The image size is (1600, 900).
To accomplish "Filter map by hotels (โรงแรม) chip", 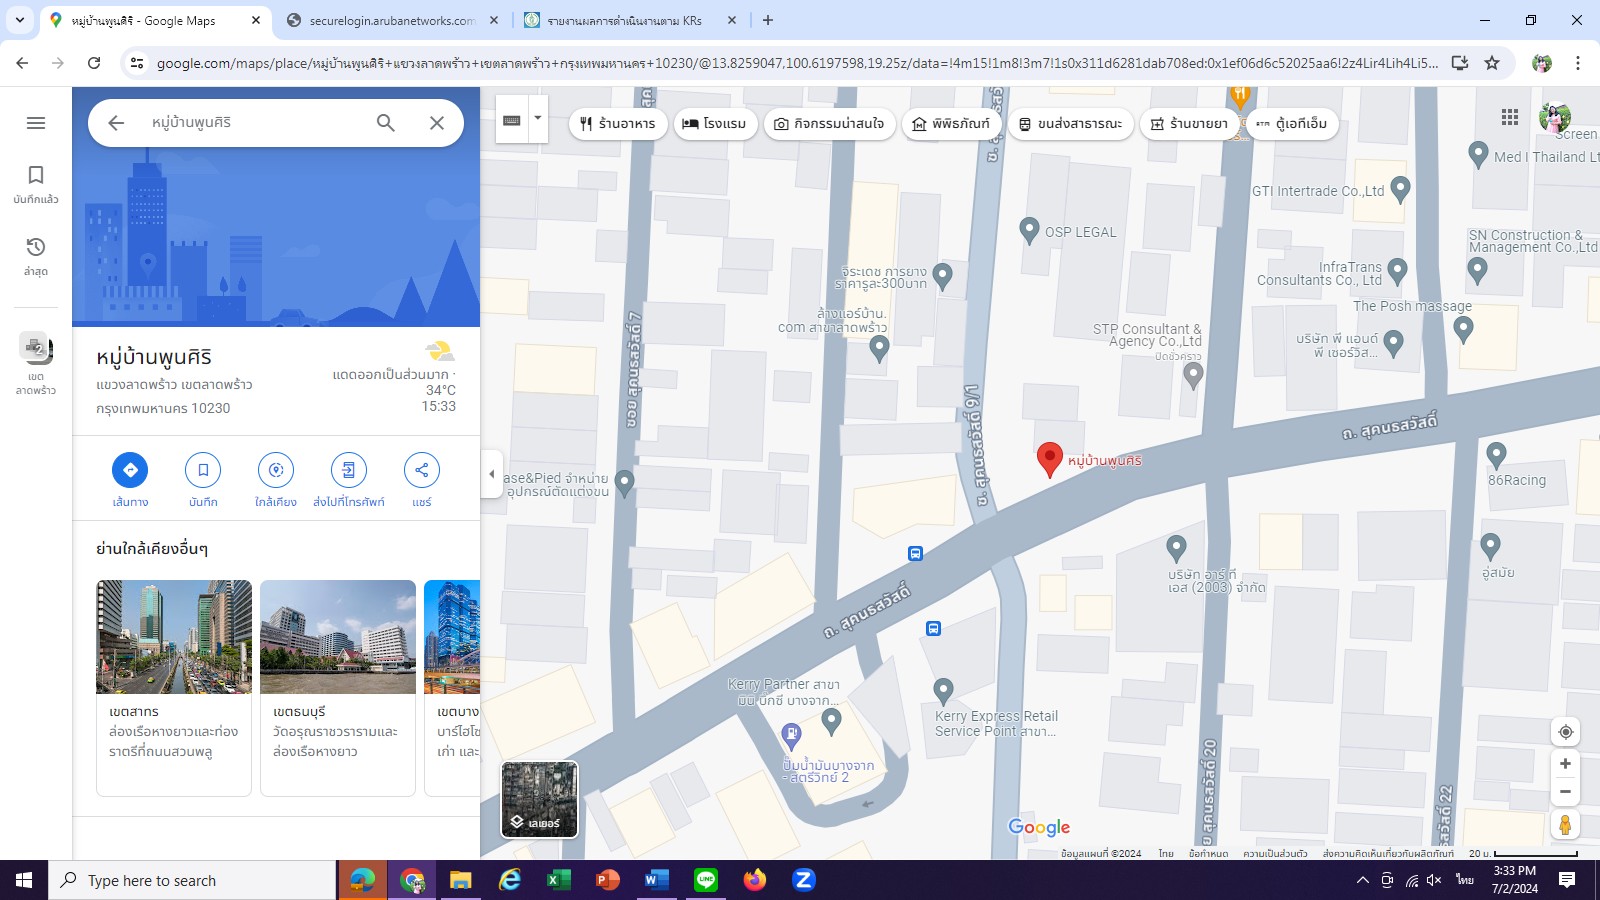I will (x=714, y=124).
